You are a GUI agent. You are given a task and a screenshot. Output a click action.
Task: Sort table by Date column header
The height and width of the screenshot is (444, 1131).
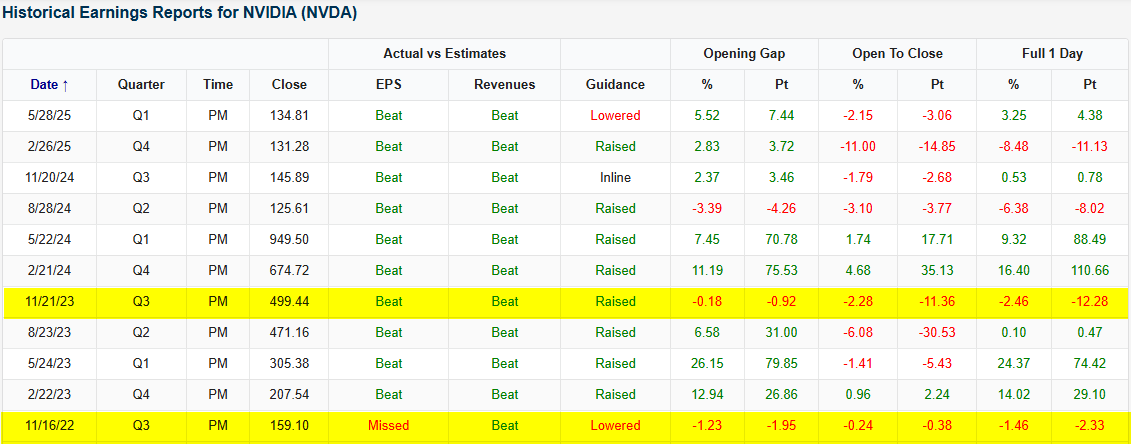click(x=49, y=85)
